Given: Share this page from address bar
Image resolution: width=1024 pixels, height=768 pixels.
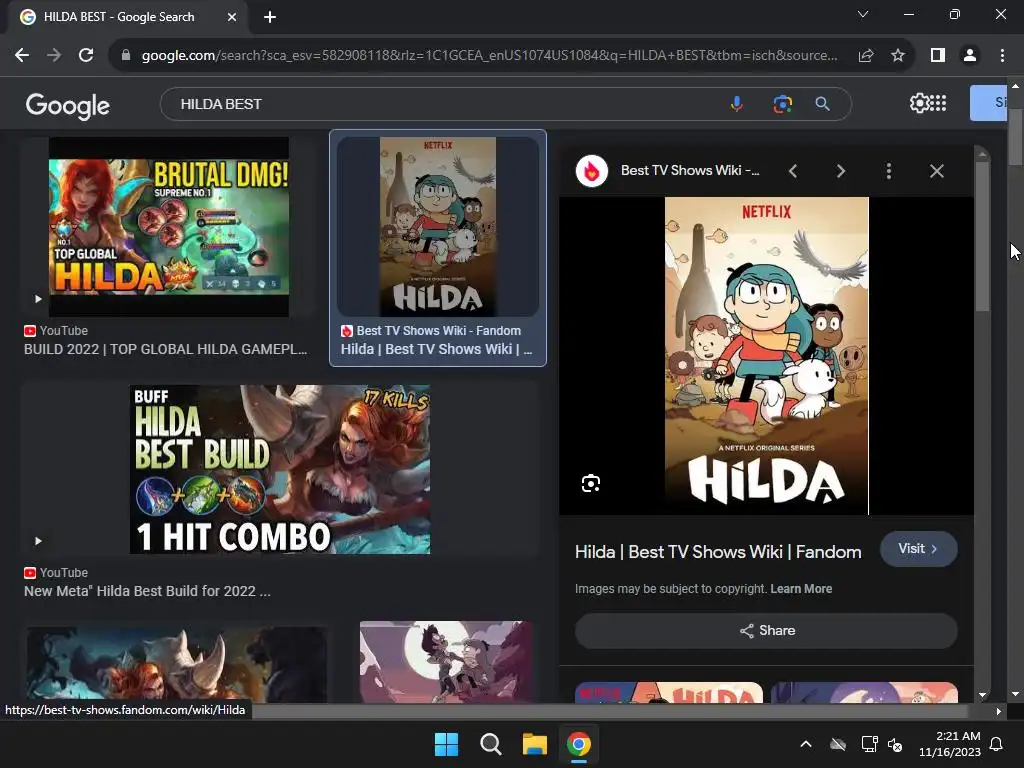Looking at the screenshot, I should pos(866,56).
